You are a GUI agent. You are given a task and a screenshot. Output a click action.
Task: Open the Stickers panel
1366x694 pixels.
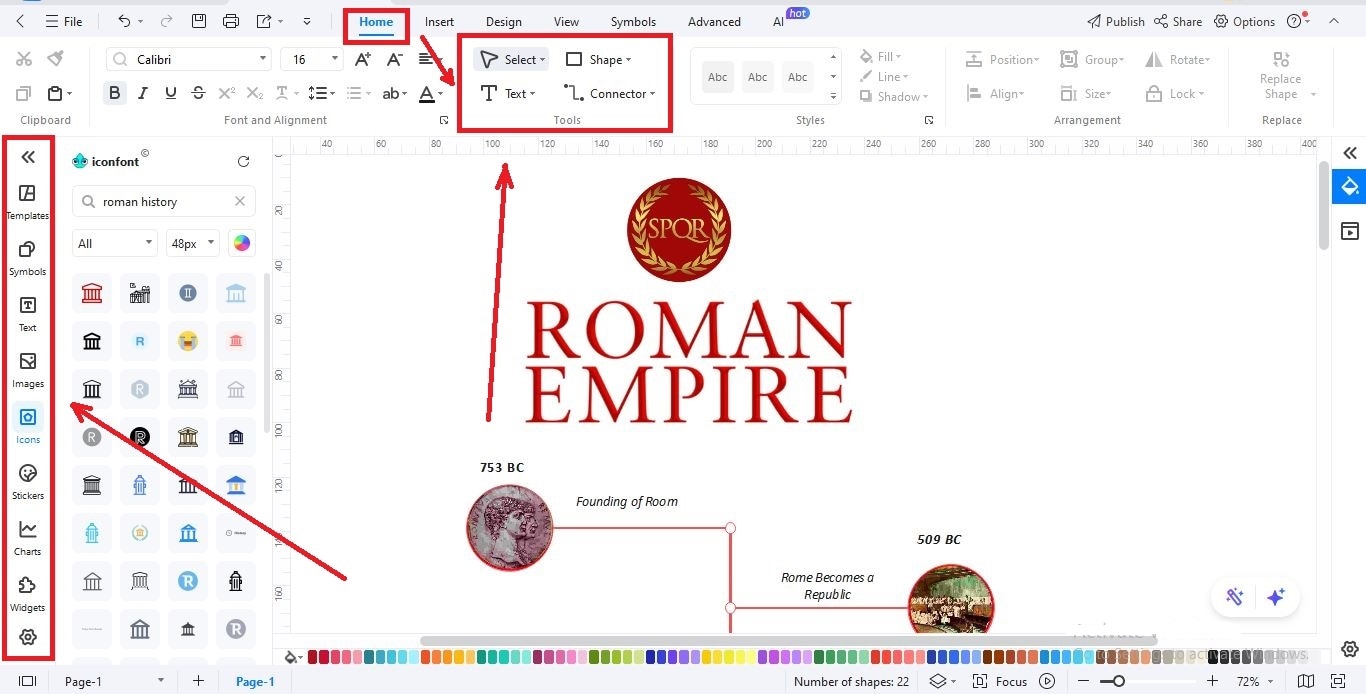pyautogui.click(x=27, y=480)
